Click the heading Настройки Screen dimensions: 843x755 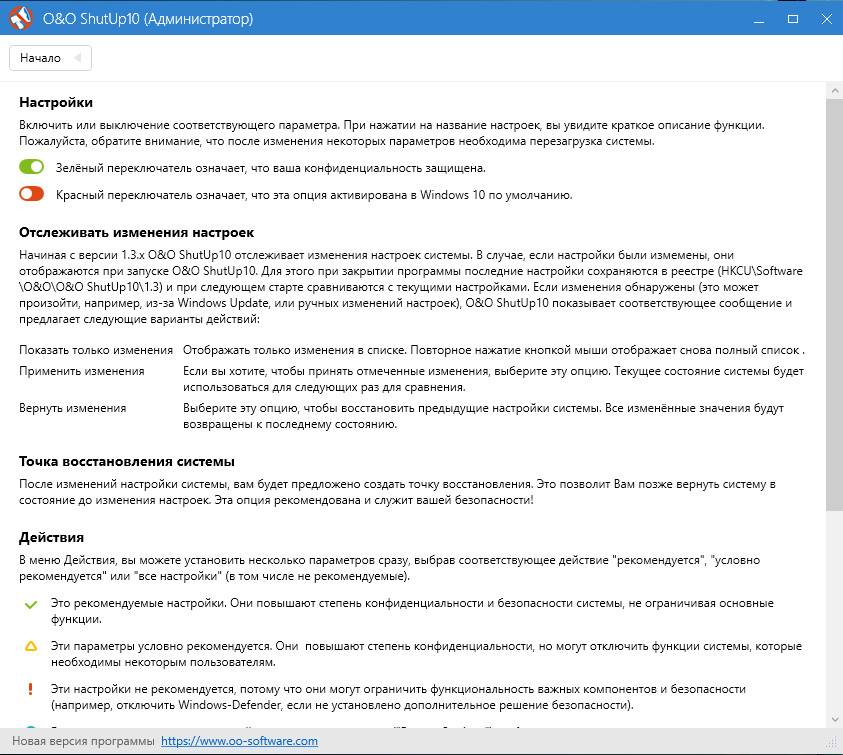pos(56,103)
